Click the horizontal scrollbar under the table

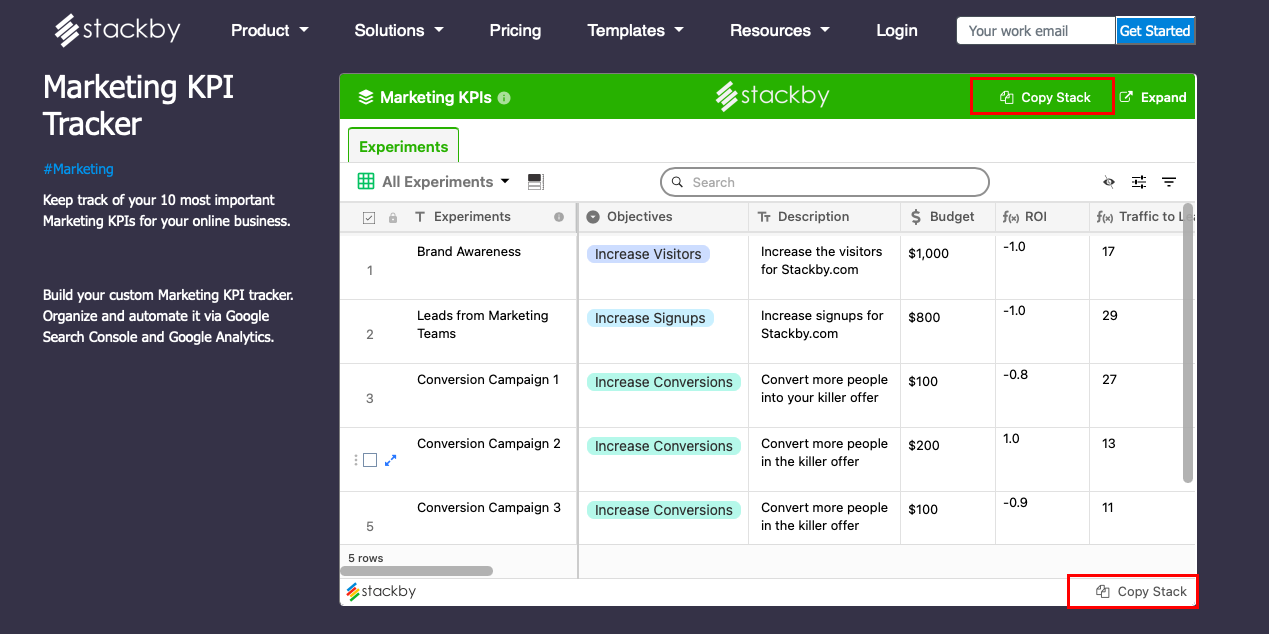[417, 571]
